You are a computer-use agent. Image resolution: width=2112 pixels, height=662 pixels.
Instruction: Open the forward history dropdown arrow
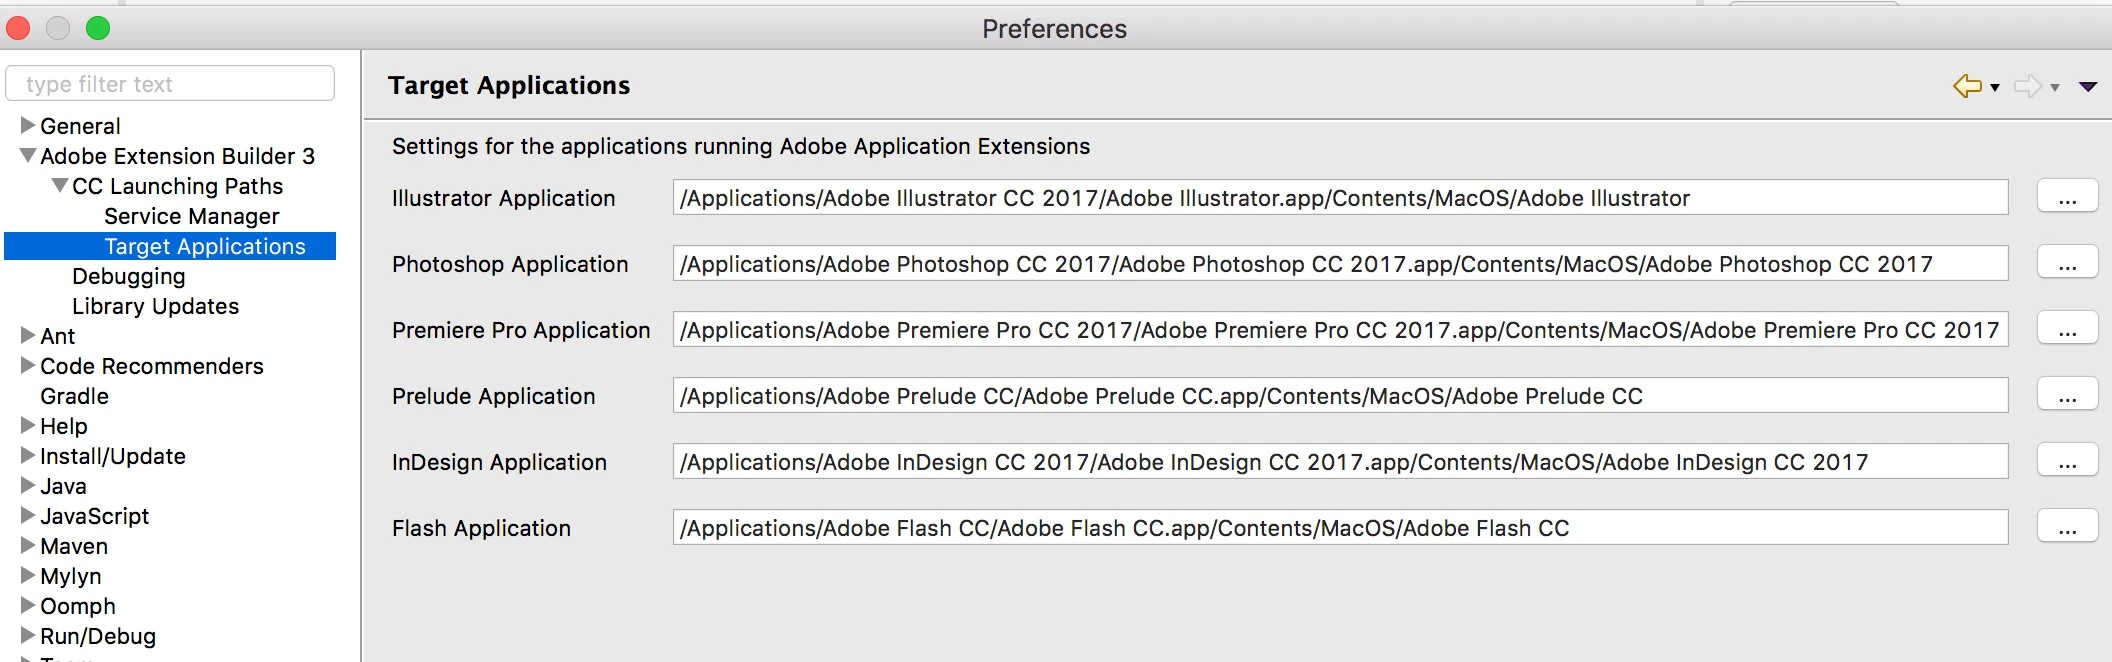click(2055, 88)
